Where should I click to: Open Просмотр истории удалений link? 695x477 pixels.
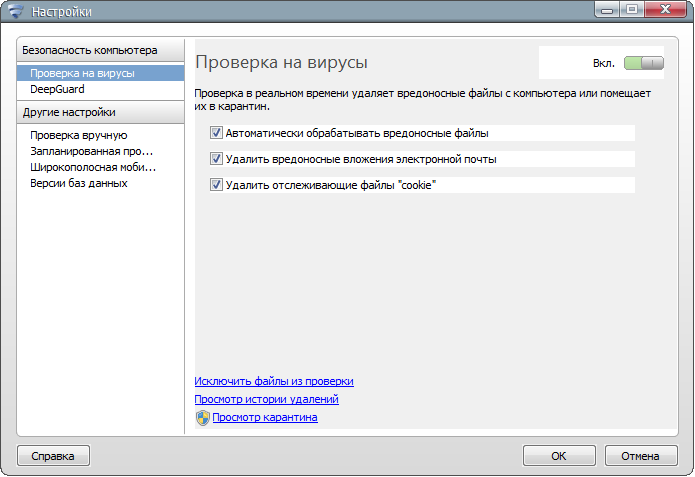coord(266,399)
